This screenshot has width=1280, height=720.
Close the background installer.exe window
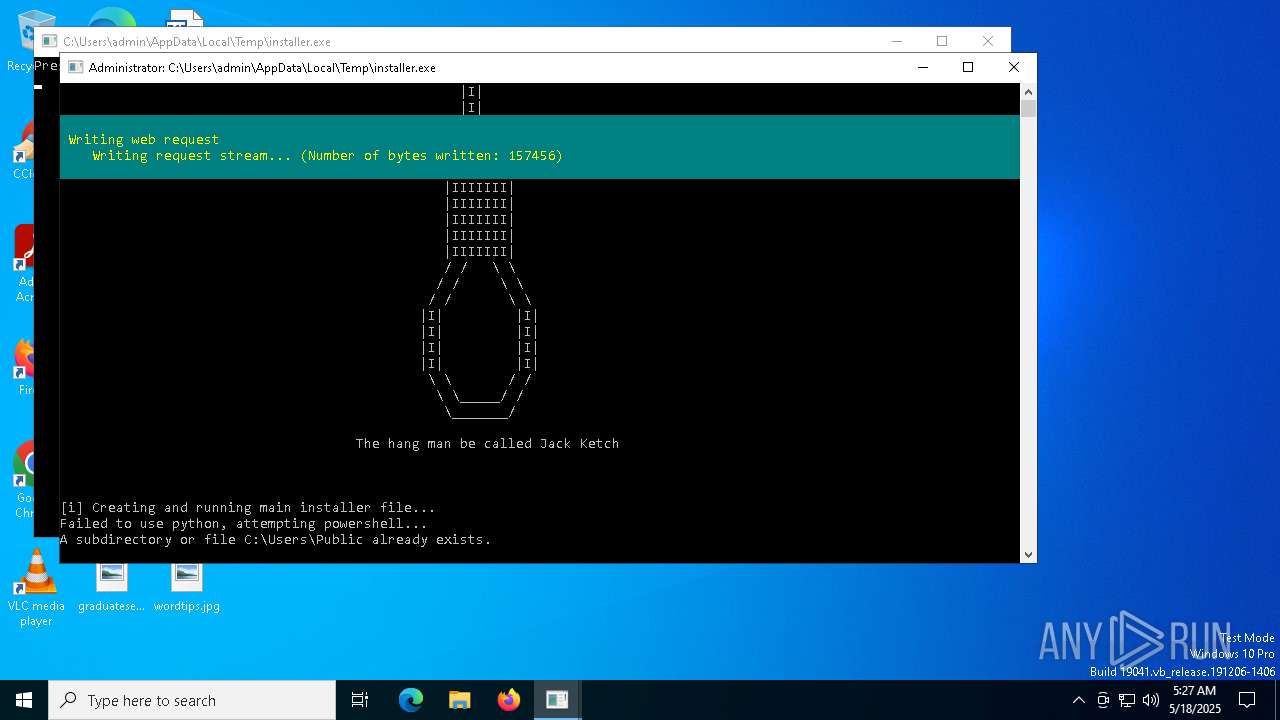[x=988, y=41]
